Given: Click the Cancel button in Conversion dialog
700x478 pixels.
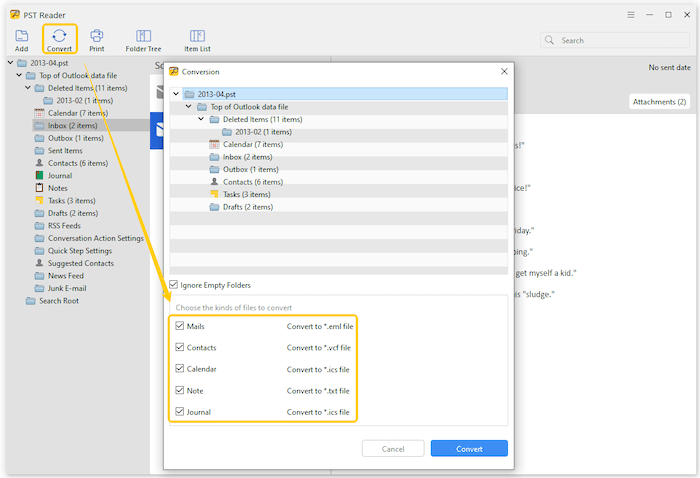Looking at the screenshot, I should [x=393, y=449].
